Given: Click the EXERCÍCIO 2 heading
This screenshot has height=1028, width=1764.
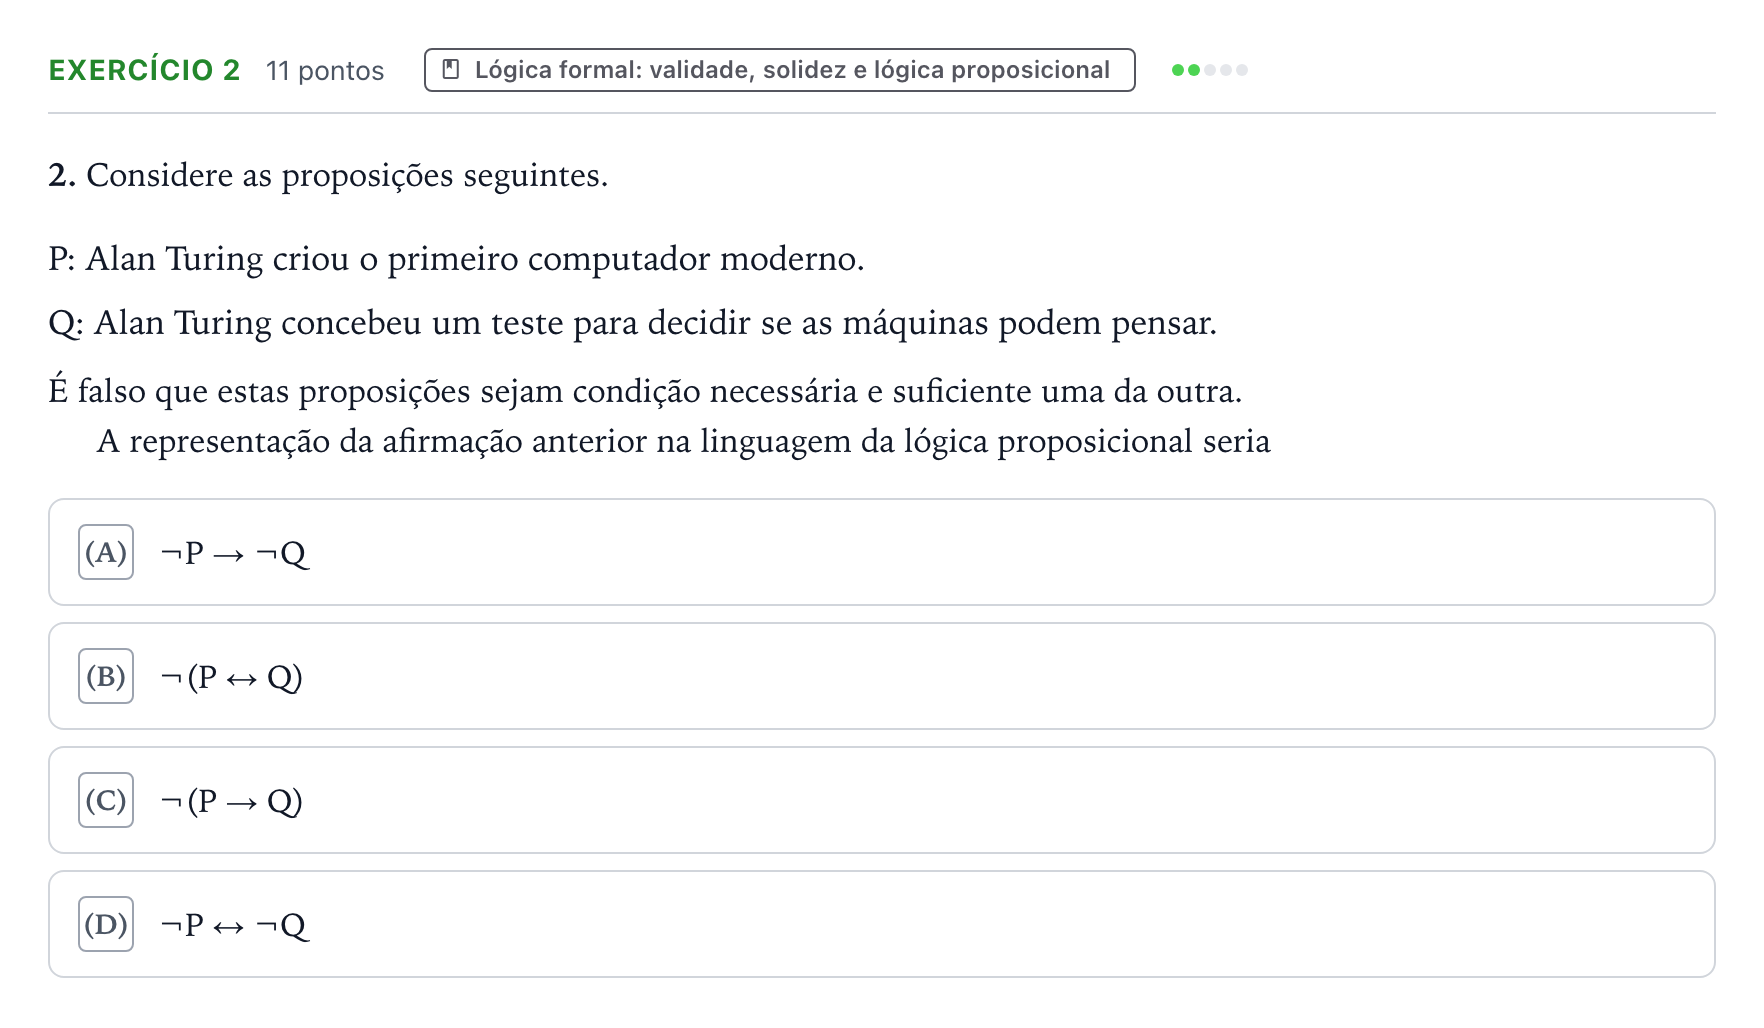Looking at the screenshot, I should 144,70.
